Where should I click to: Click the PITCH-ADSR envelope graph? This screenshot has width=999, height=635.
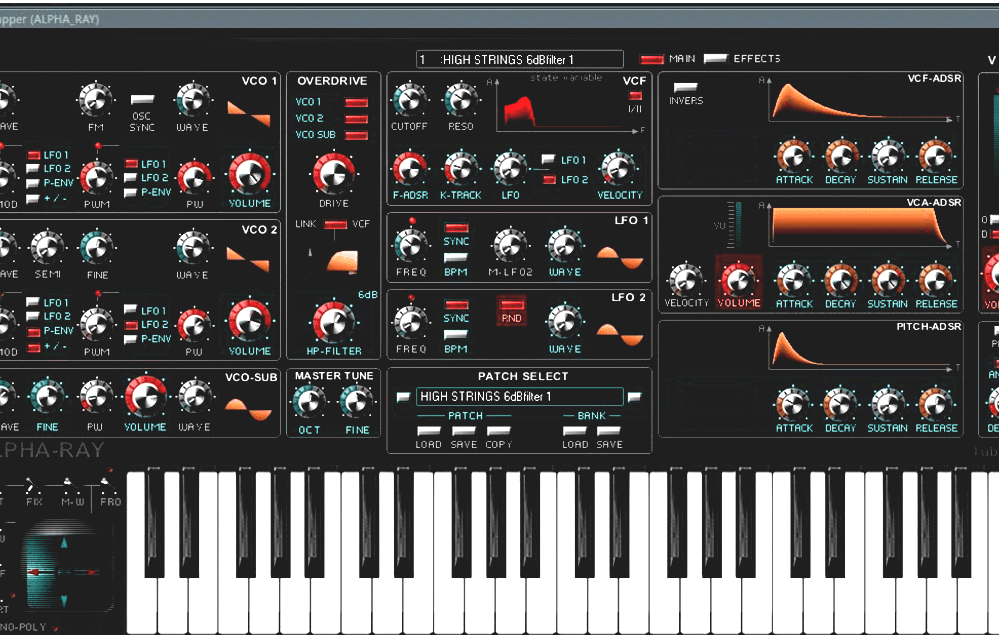(x=860, y=349)
